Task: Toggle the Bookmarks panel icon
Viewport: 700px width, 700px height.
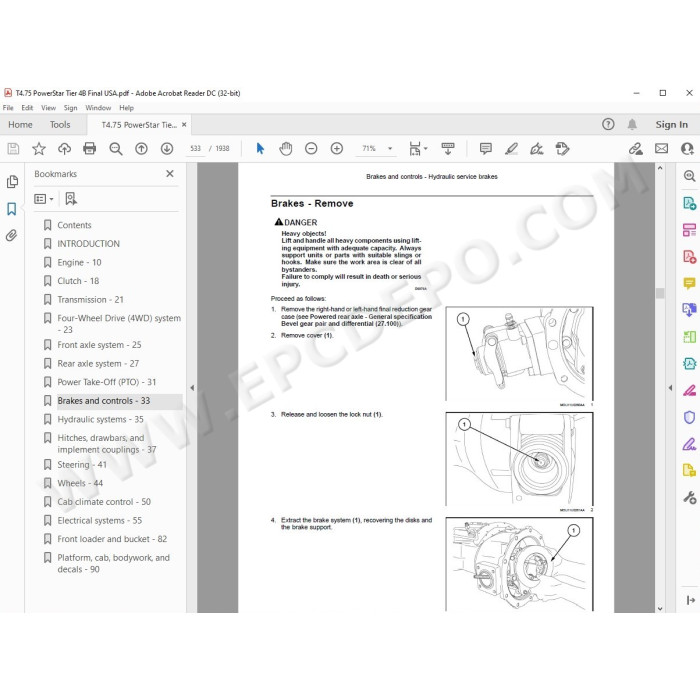Action: [12, 208]
